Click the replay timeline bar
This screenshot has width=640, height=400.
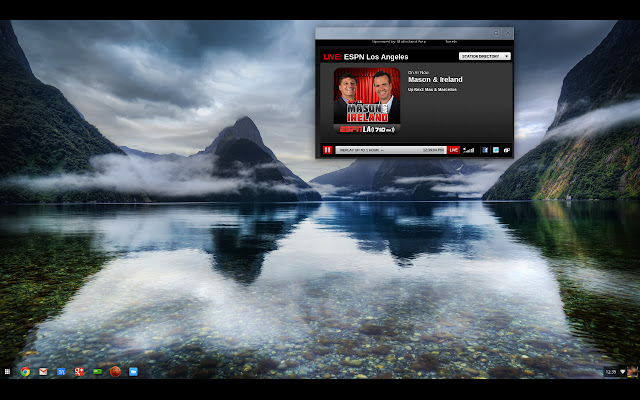[391, 150]
